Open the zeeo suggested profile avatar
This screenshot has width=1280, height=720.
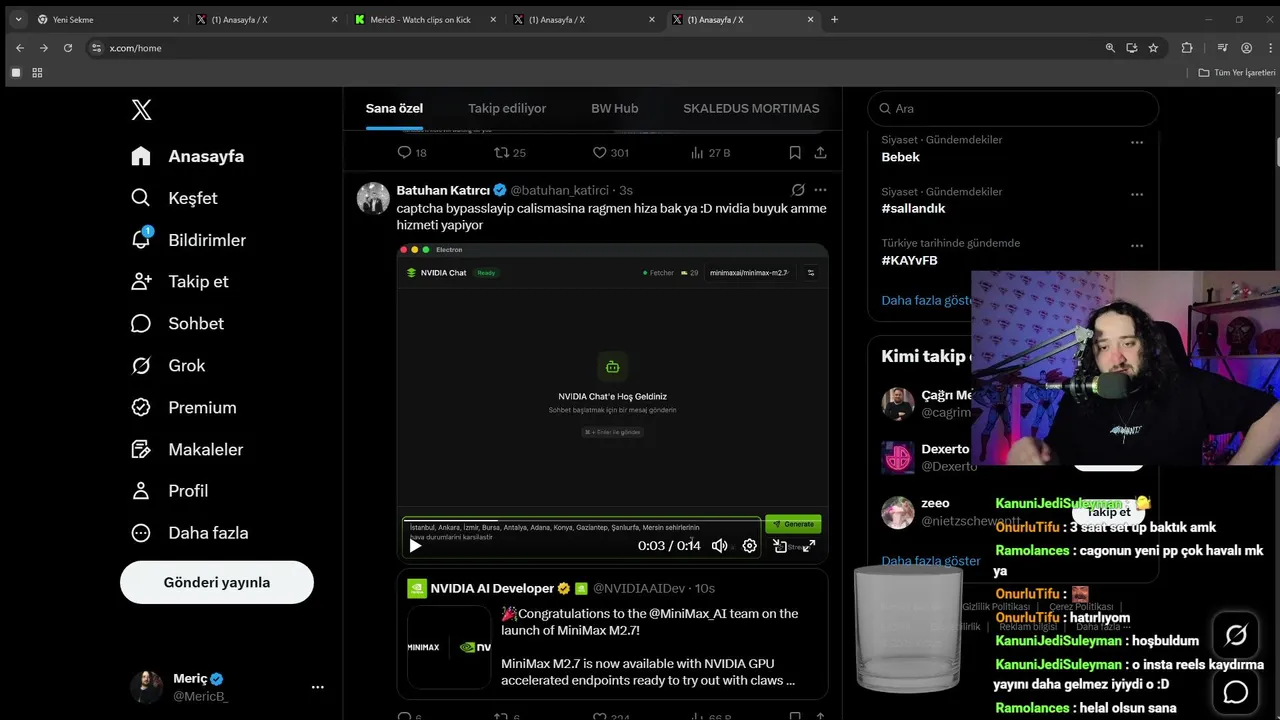coord(897,512)
